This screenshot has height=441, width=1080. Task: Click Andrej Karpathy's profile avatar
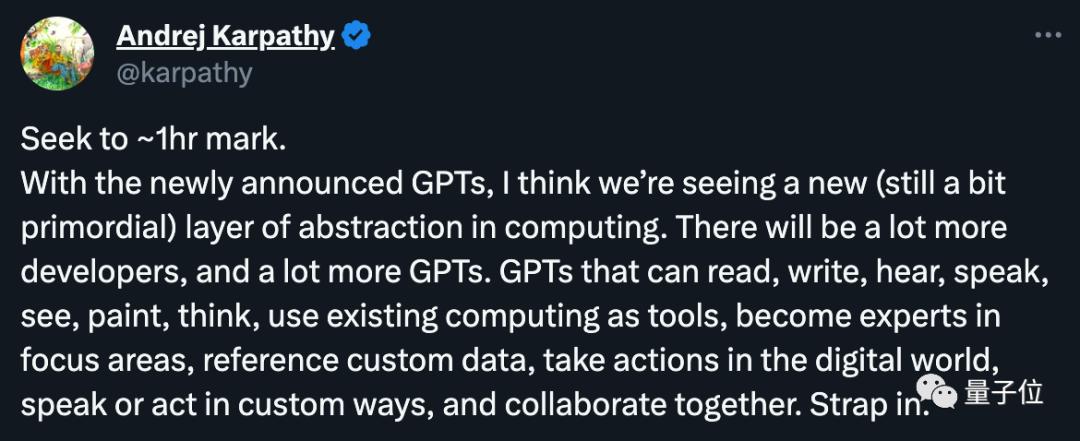(x=58, y=54)
